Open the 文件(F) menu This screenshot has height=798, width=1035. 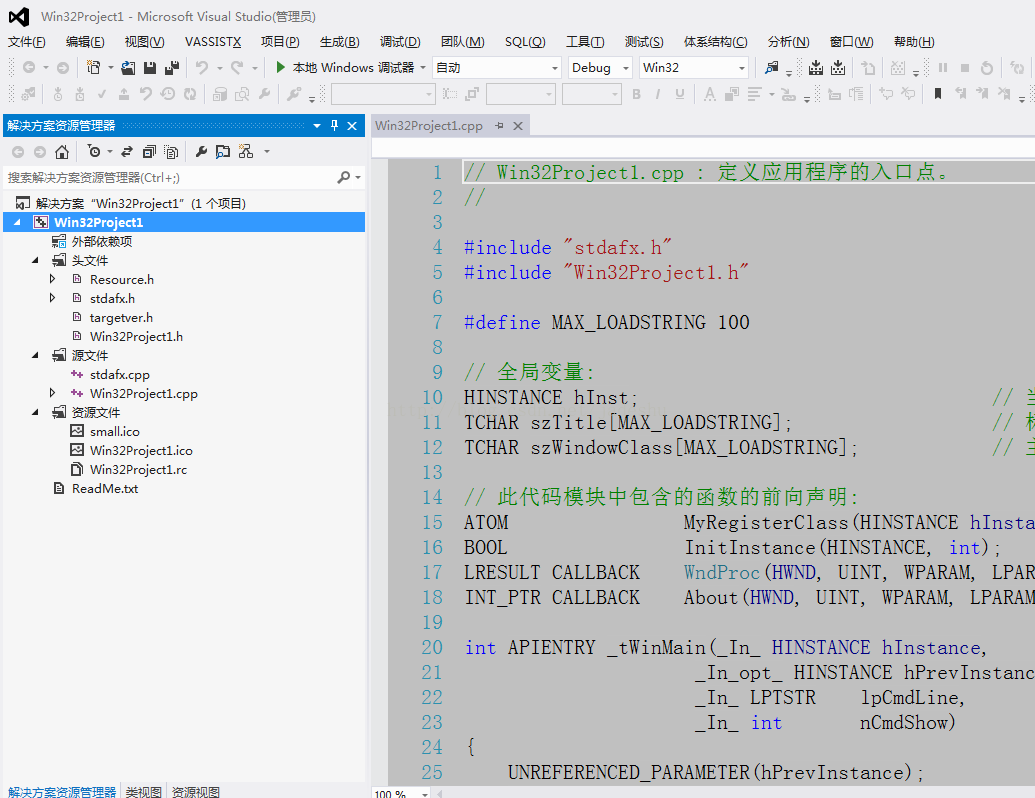[x=26, y=42]
